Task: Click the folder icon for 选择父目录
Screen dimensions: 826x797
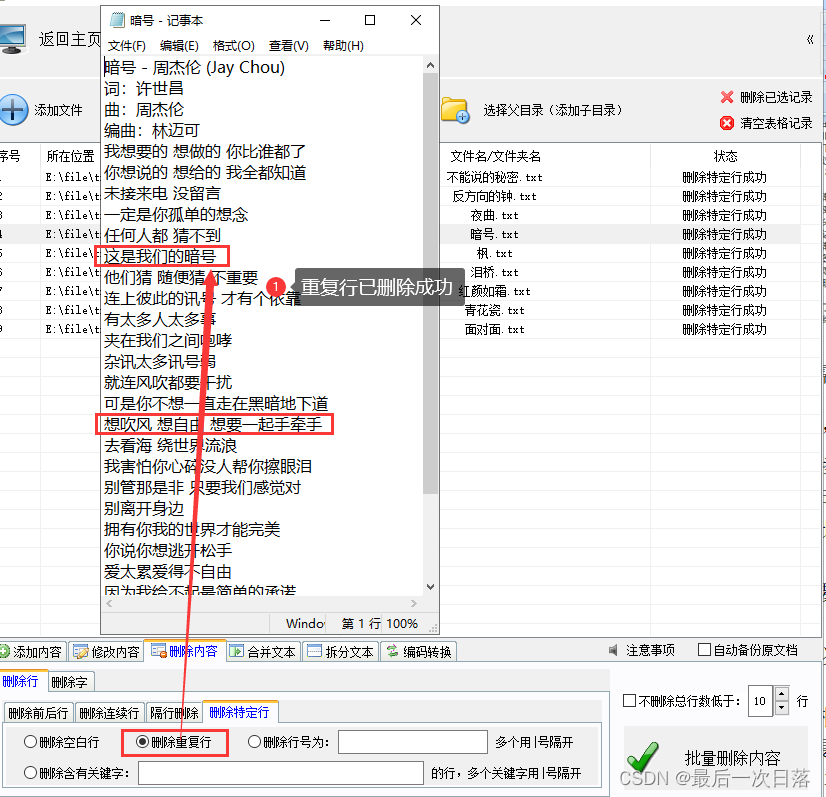Action: pos(455,110)
